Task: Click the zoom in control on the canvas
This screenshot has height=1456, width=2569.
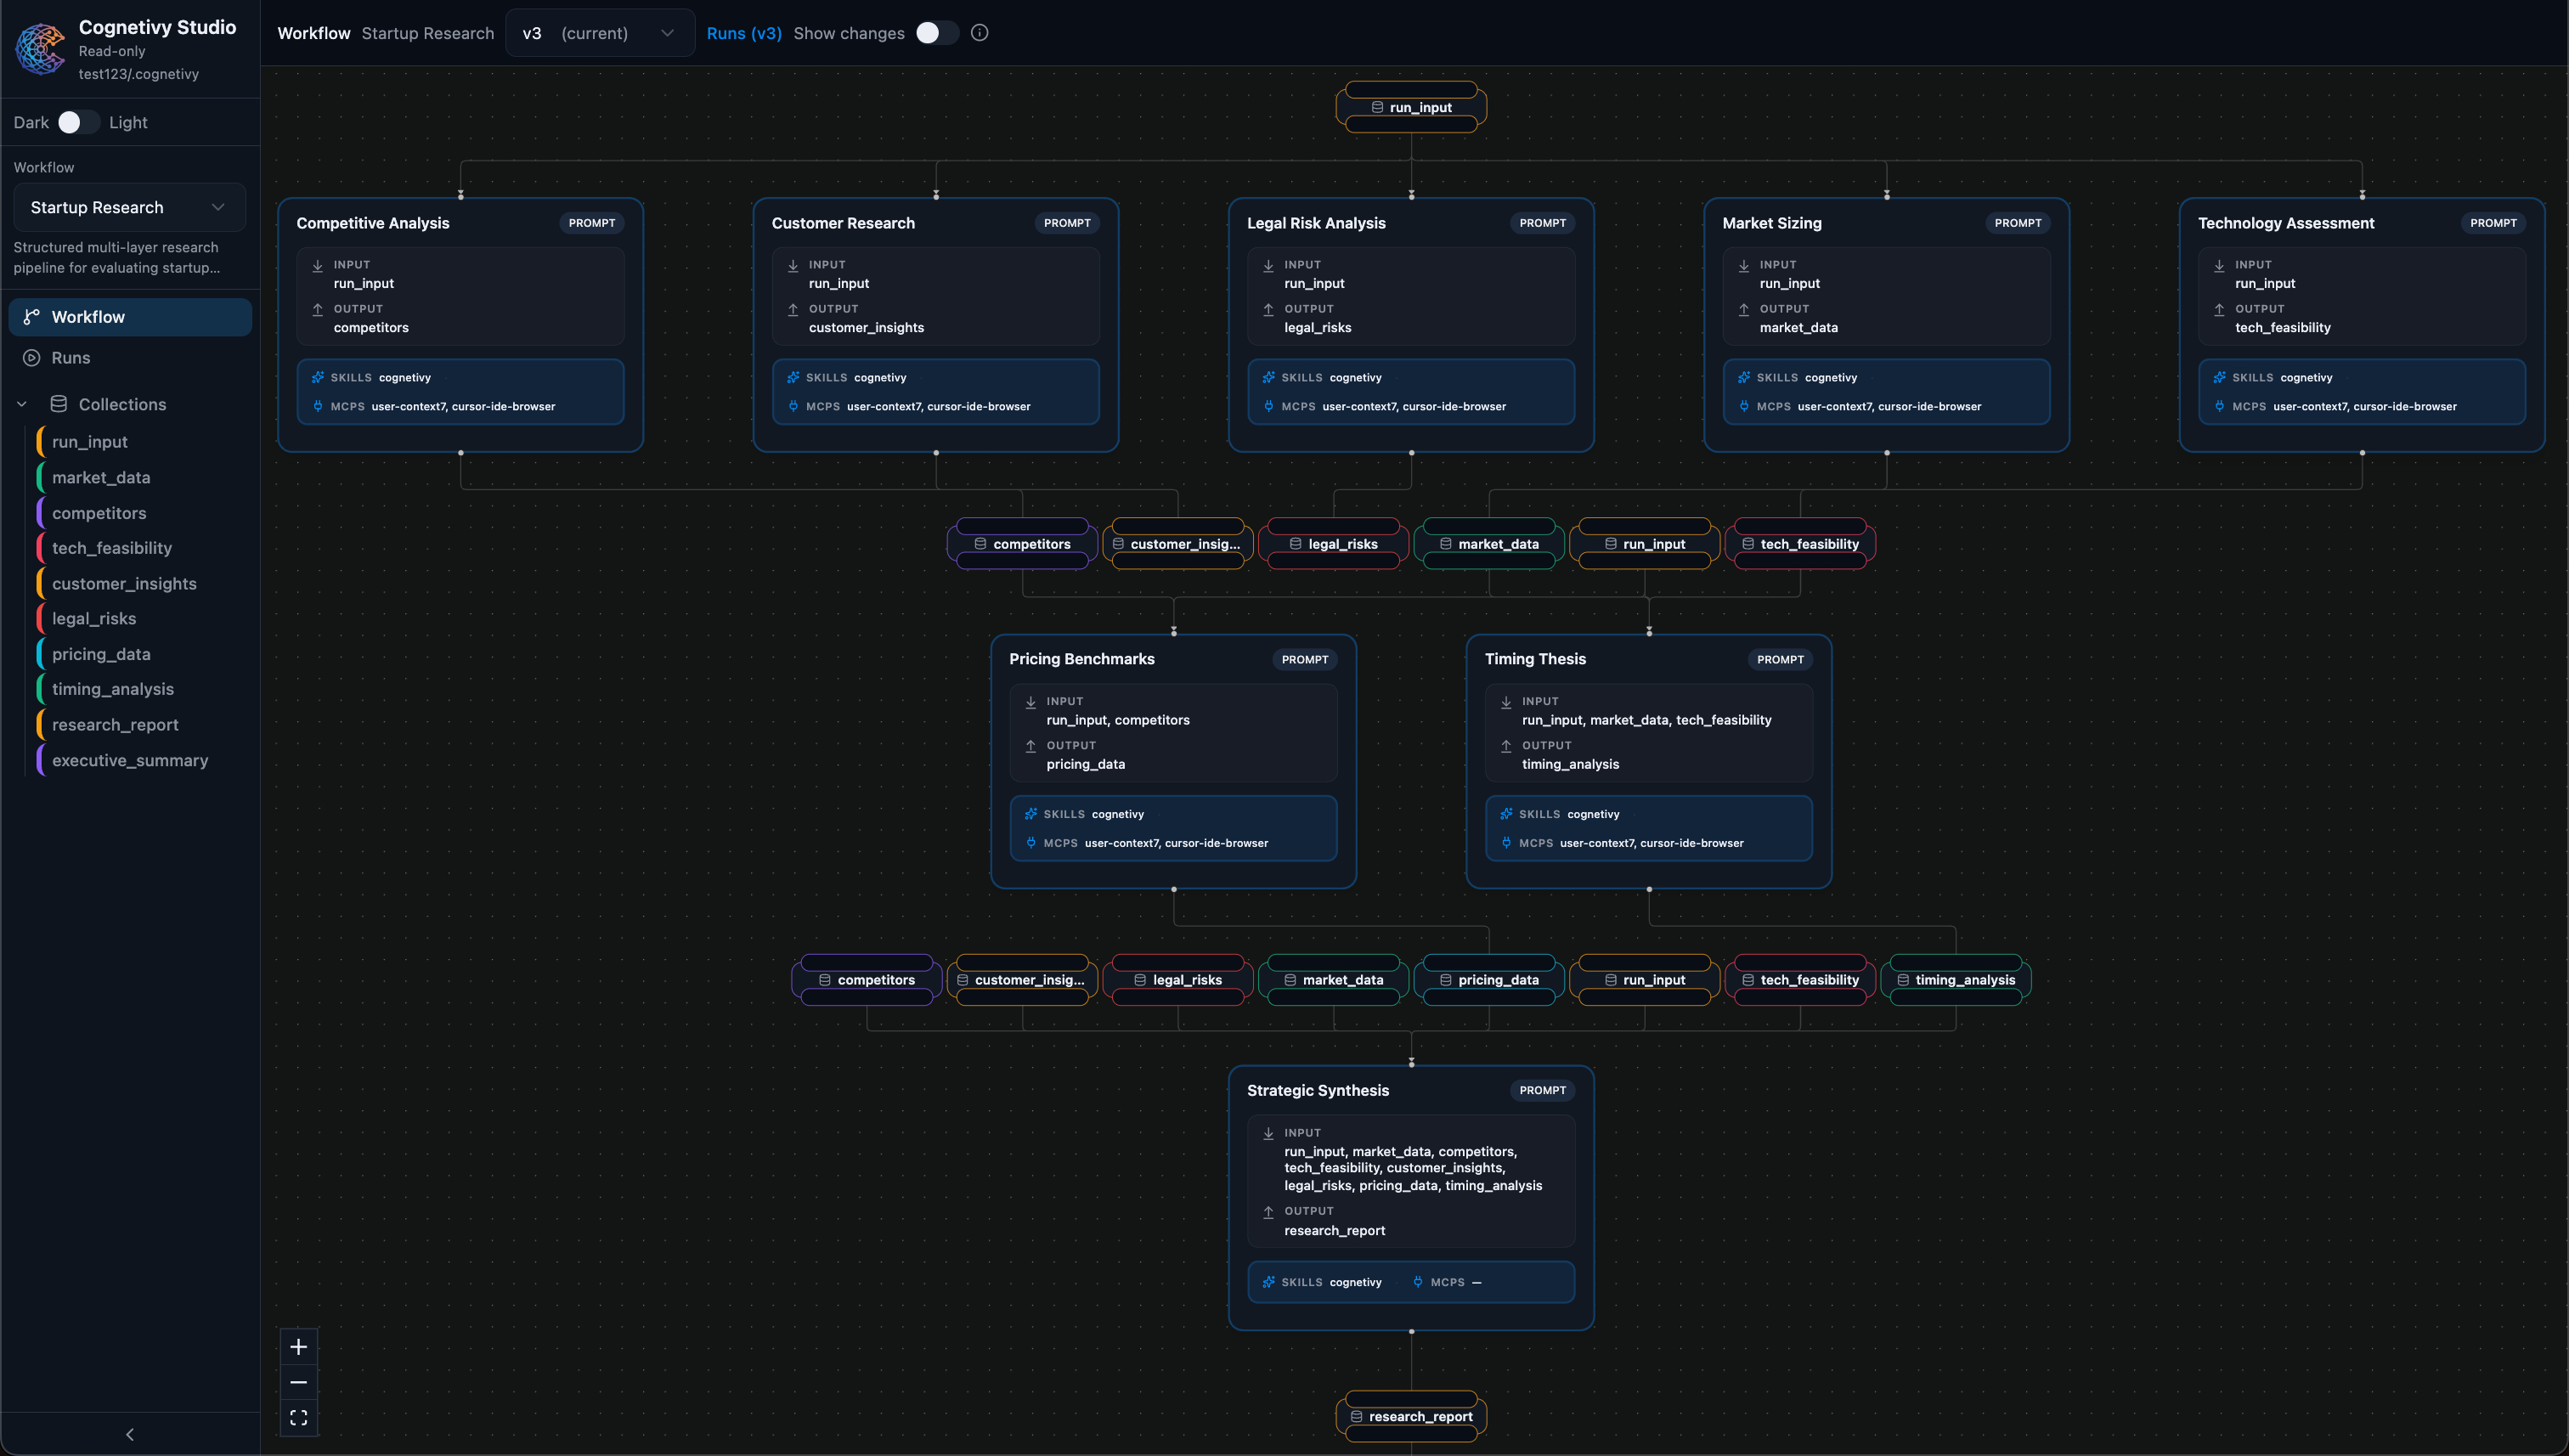Action: pos(298,1346)
